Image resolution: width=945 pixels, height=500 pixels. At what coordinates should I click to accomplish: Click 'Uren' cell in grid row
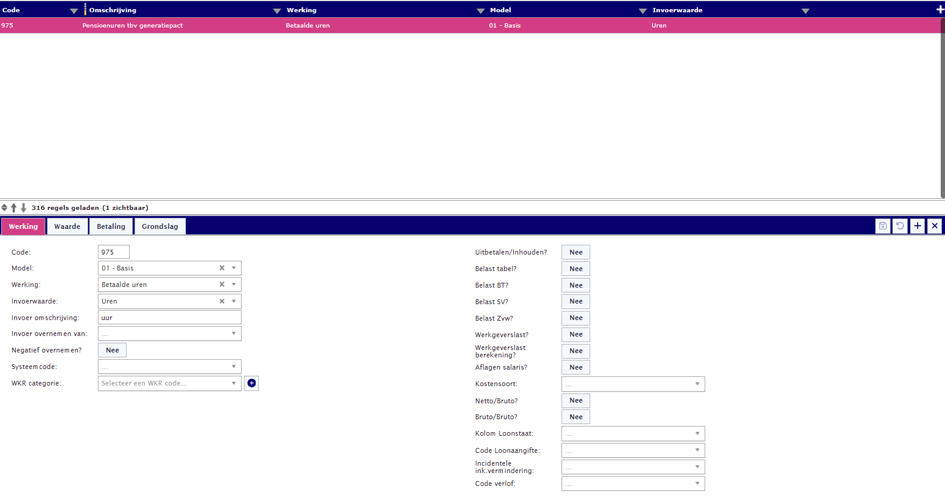pyautogui.click(x=659, y=25)
